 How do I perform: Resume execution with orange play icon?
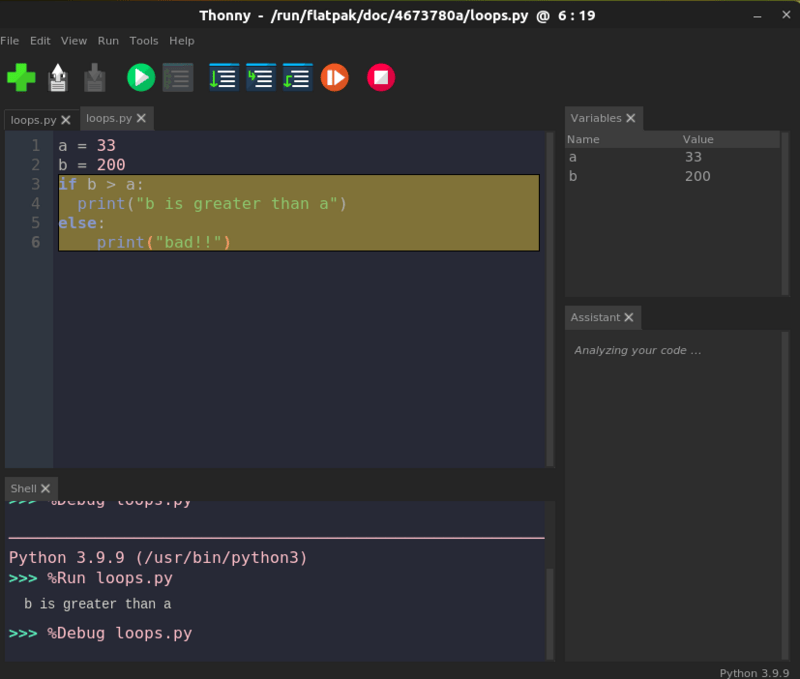coord(335,77)
